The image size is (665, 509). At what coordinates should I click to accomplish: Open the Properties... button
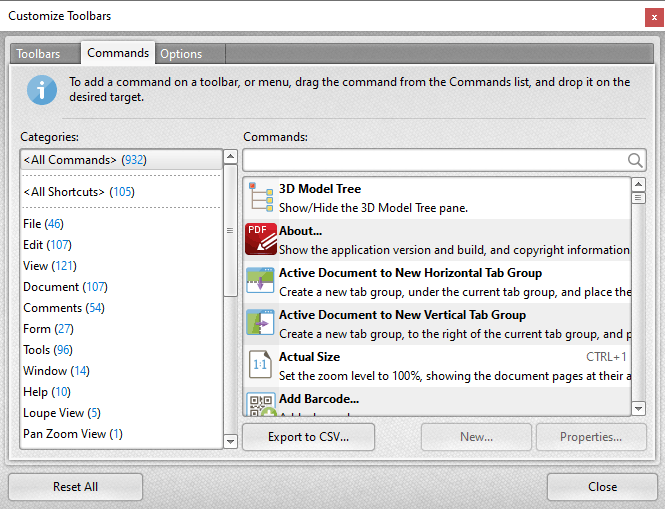(591, 436)
